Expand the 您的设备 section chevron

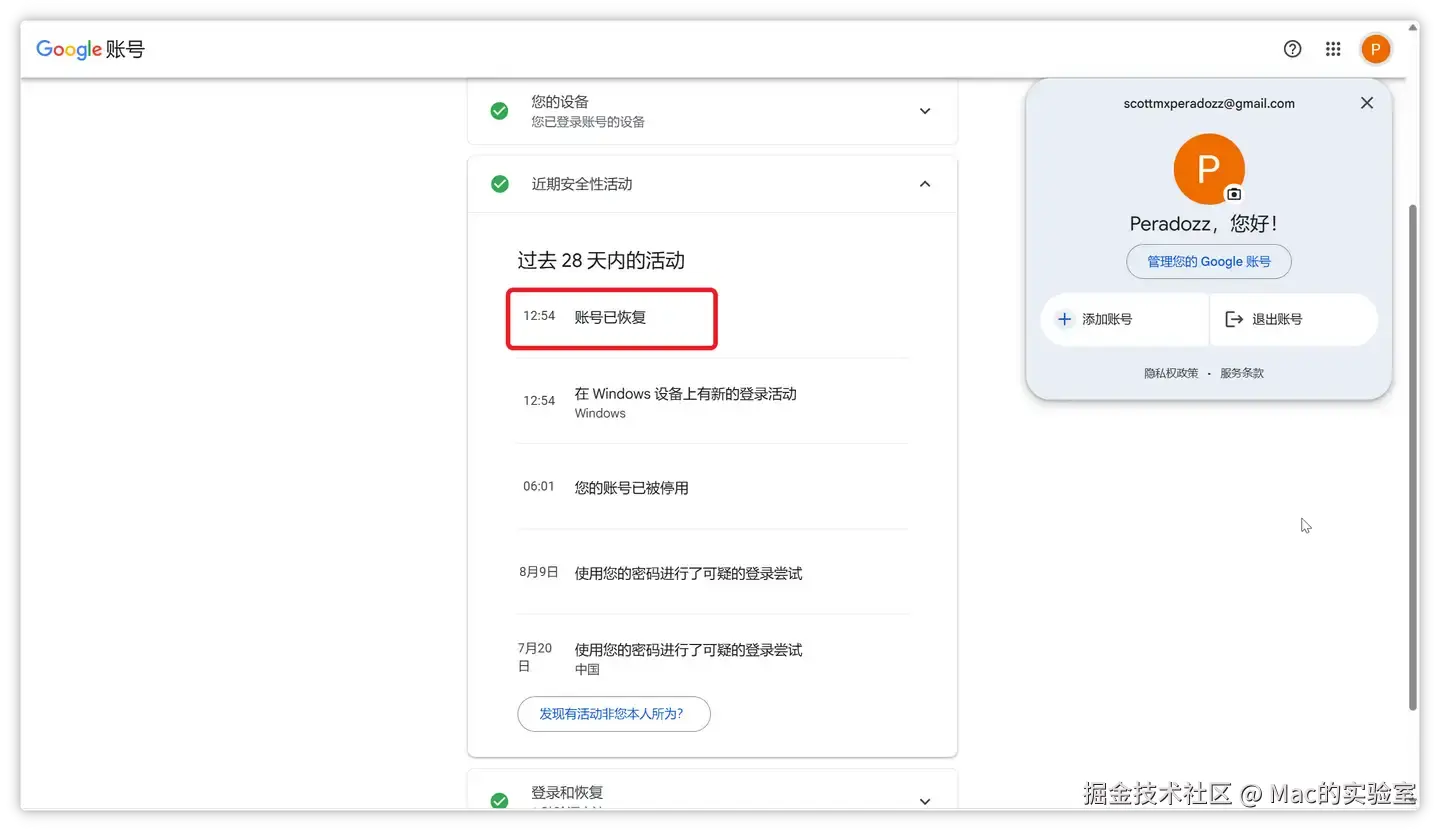pos(925,111)
